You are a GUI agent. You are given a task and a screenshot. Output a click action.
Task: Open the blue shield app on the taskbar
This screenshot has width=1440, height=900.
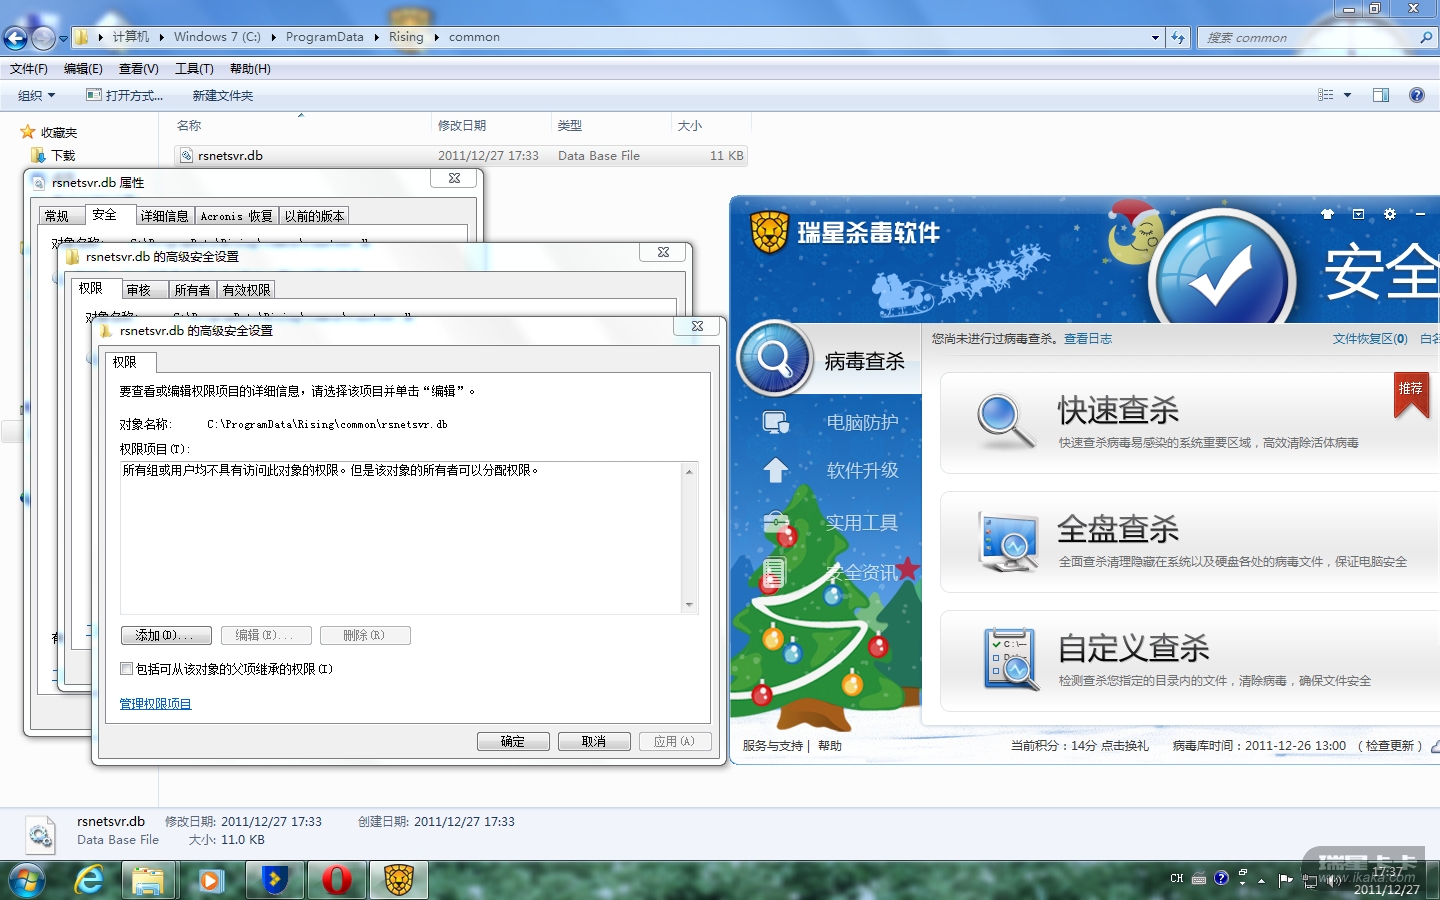tap(275, 881)
